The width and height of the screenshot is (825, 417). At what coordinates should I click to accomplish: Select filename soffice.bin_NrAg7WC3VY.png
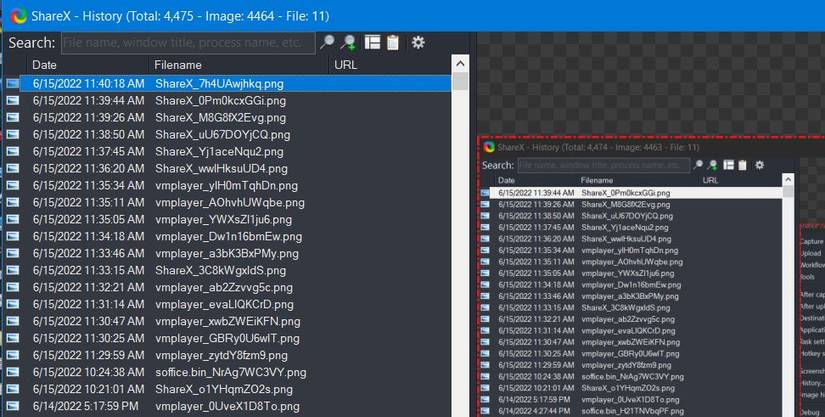pos(230,372)
